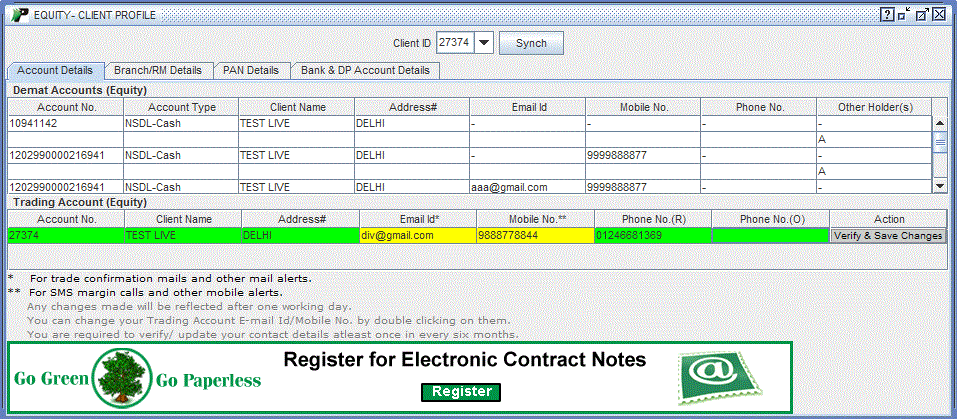The image size is (957, 419).
Task: Select the Demat email cell aaa@gmail.com
Action: point(527,187)
